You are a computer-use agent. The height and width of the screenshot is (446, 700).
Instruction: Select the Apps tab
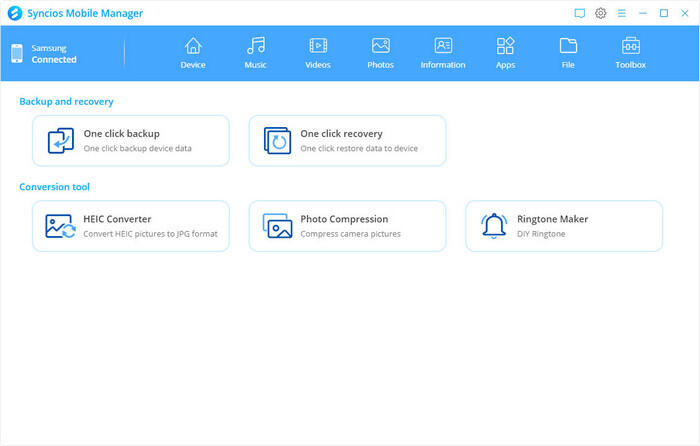[x=505, y=52]
